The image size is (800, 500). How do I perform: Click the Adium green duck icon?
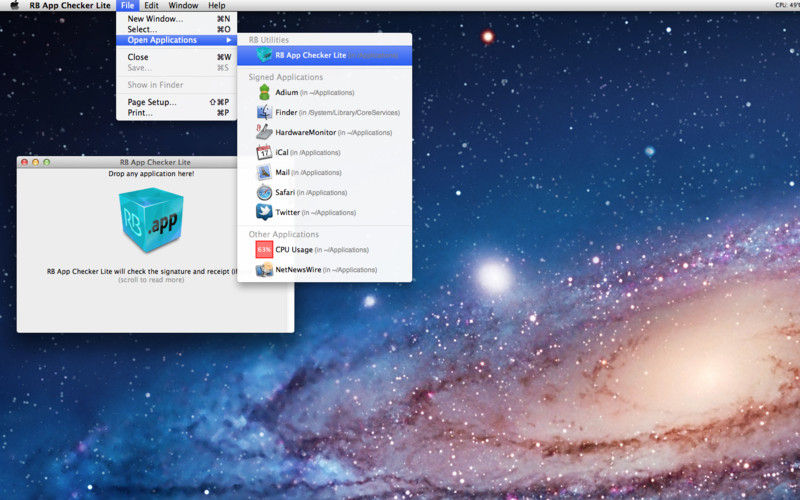264,92
